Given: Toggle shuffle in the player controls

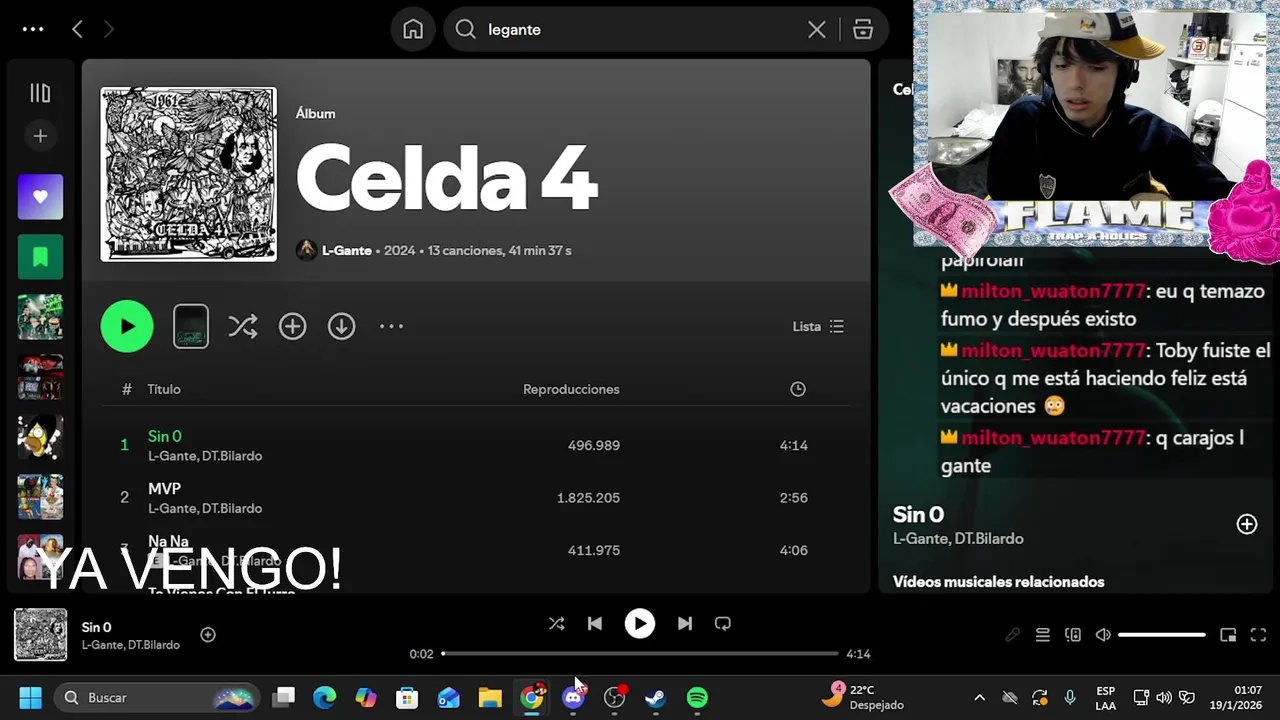Looking at the screenshot, I should [556, 623].
